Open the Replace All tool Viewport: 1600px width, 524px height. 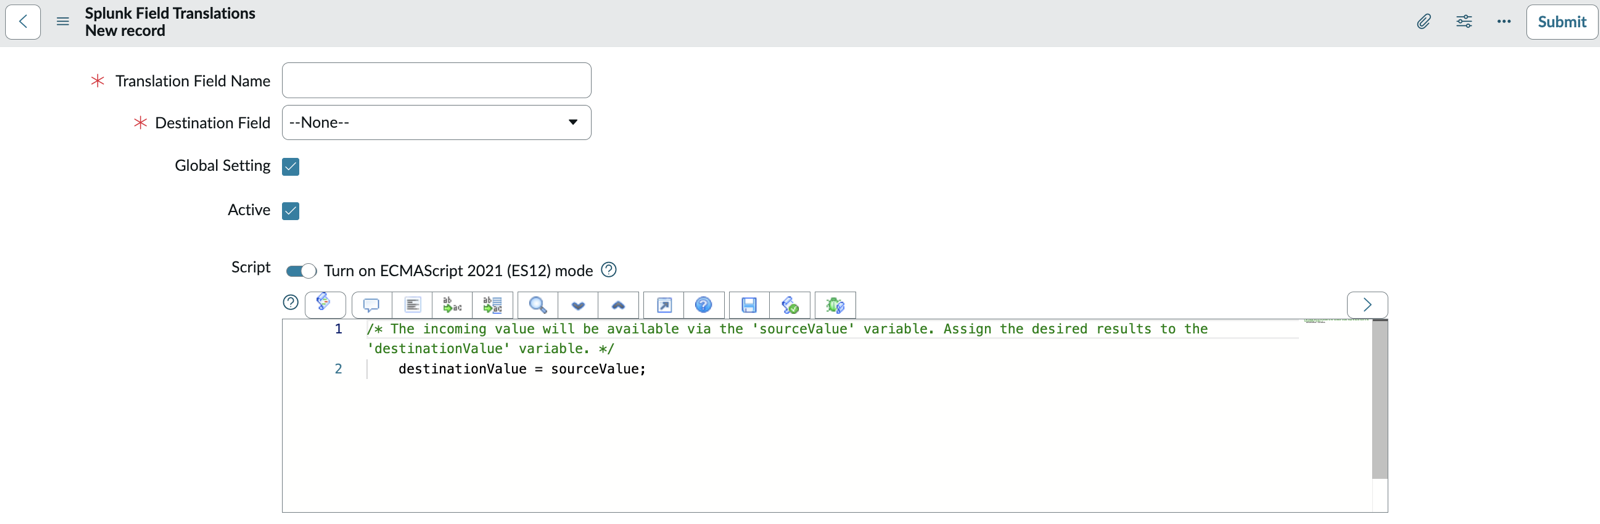click(492, 305)
